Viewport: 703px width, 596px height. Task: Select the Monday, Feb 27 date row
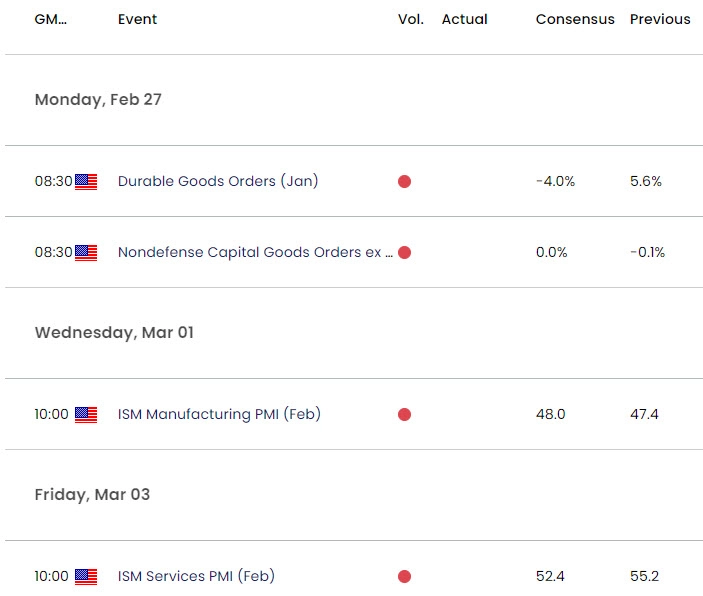tap(98, 100)
